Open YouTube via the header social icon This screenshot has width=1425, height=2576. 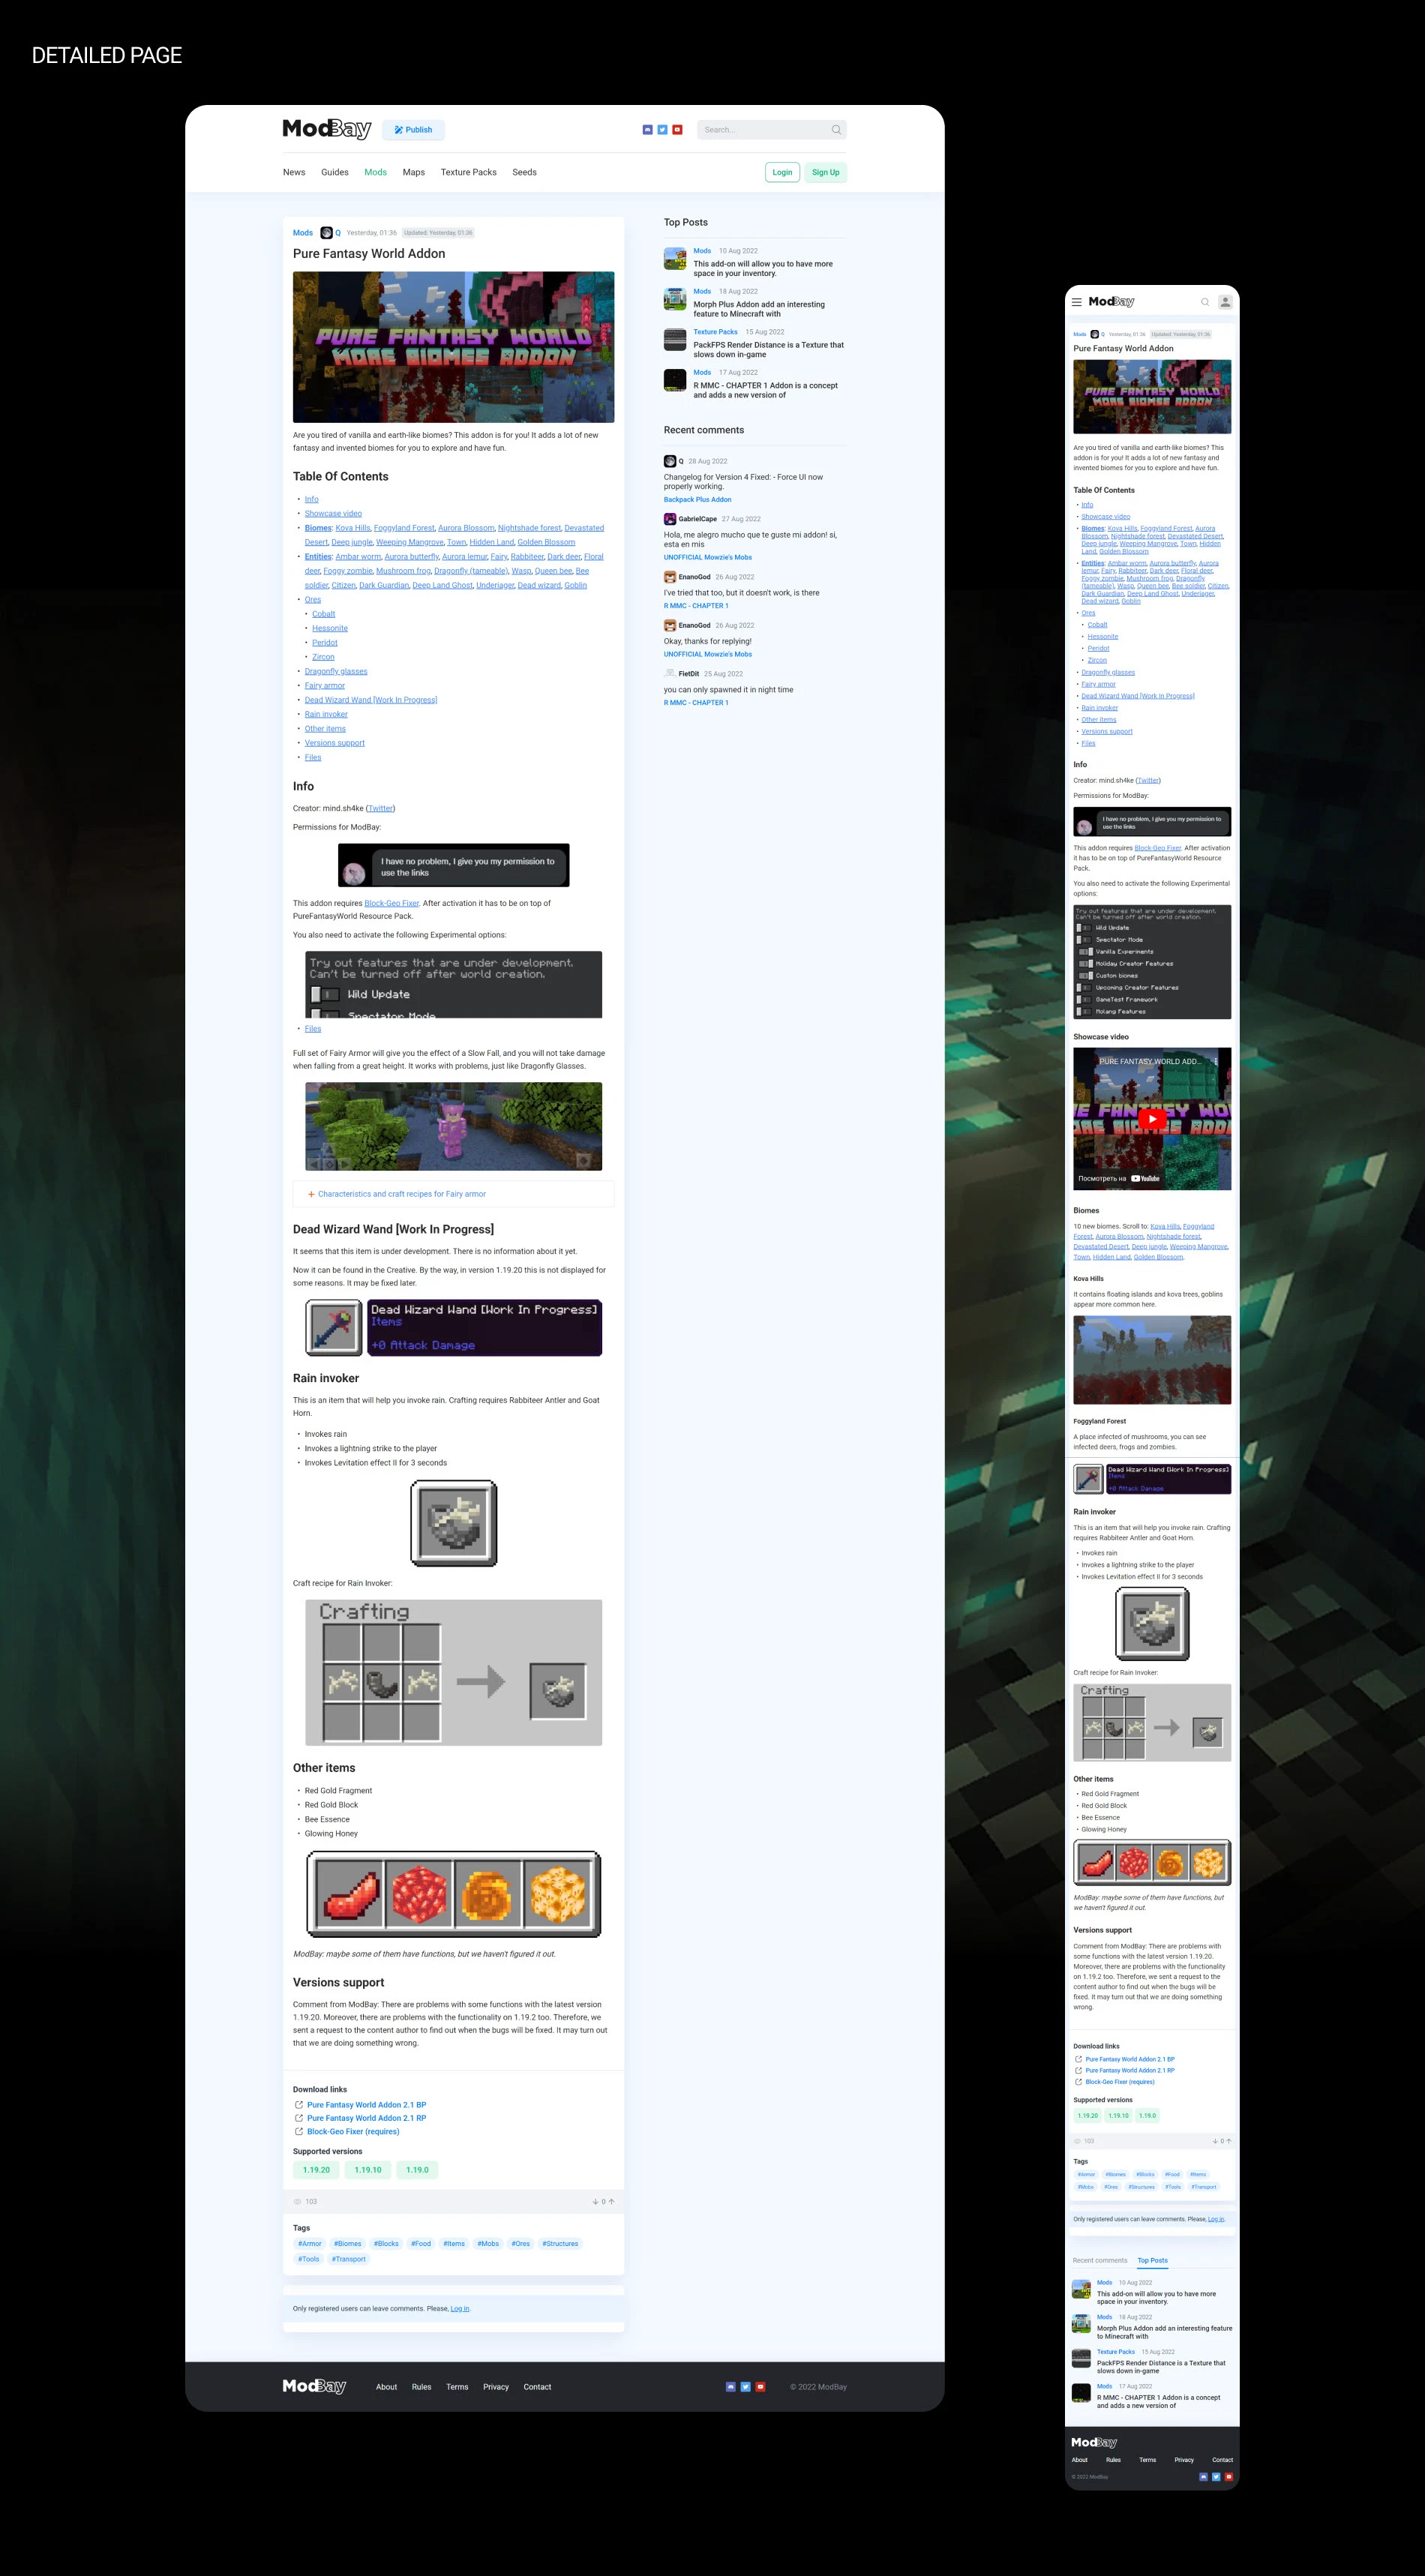point(677,130)
